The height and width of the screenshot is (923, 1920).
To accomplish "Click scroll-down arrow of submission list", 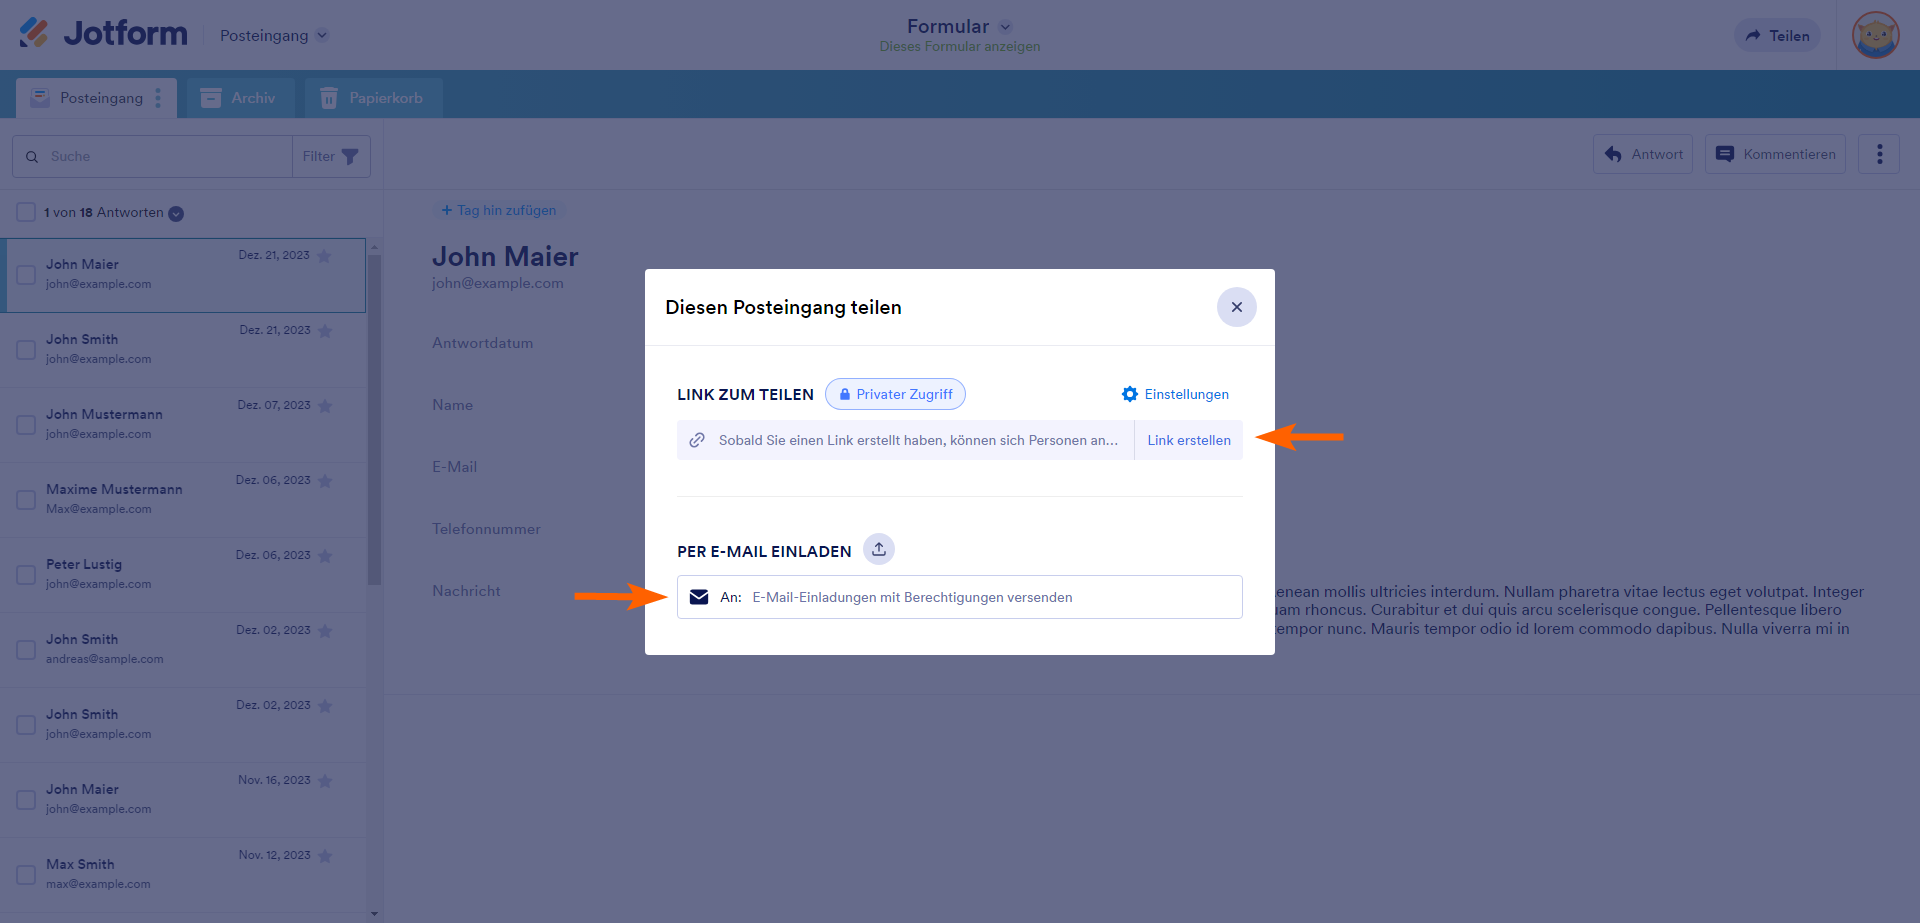I will [375, 913].
